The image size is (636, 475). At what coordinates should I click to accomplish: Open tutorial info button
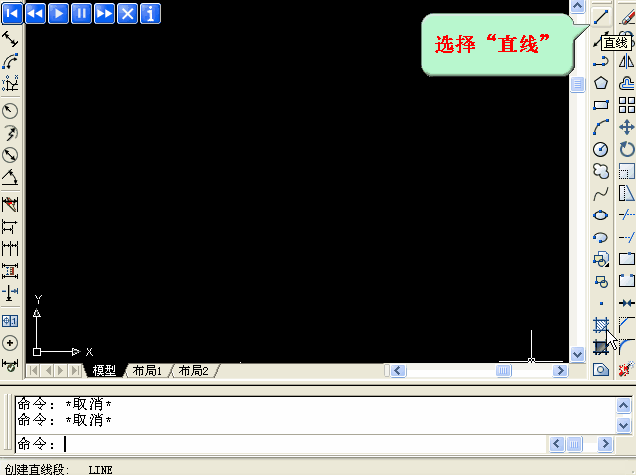[150, 14]
